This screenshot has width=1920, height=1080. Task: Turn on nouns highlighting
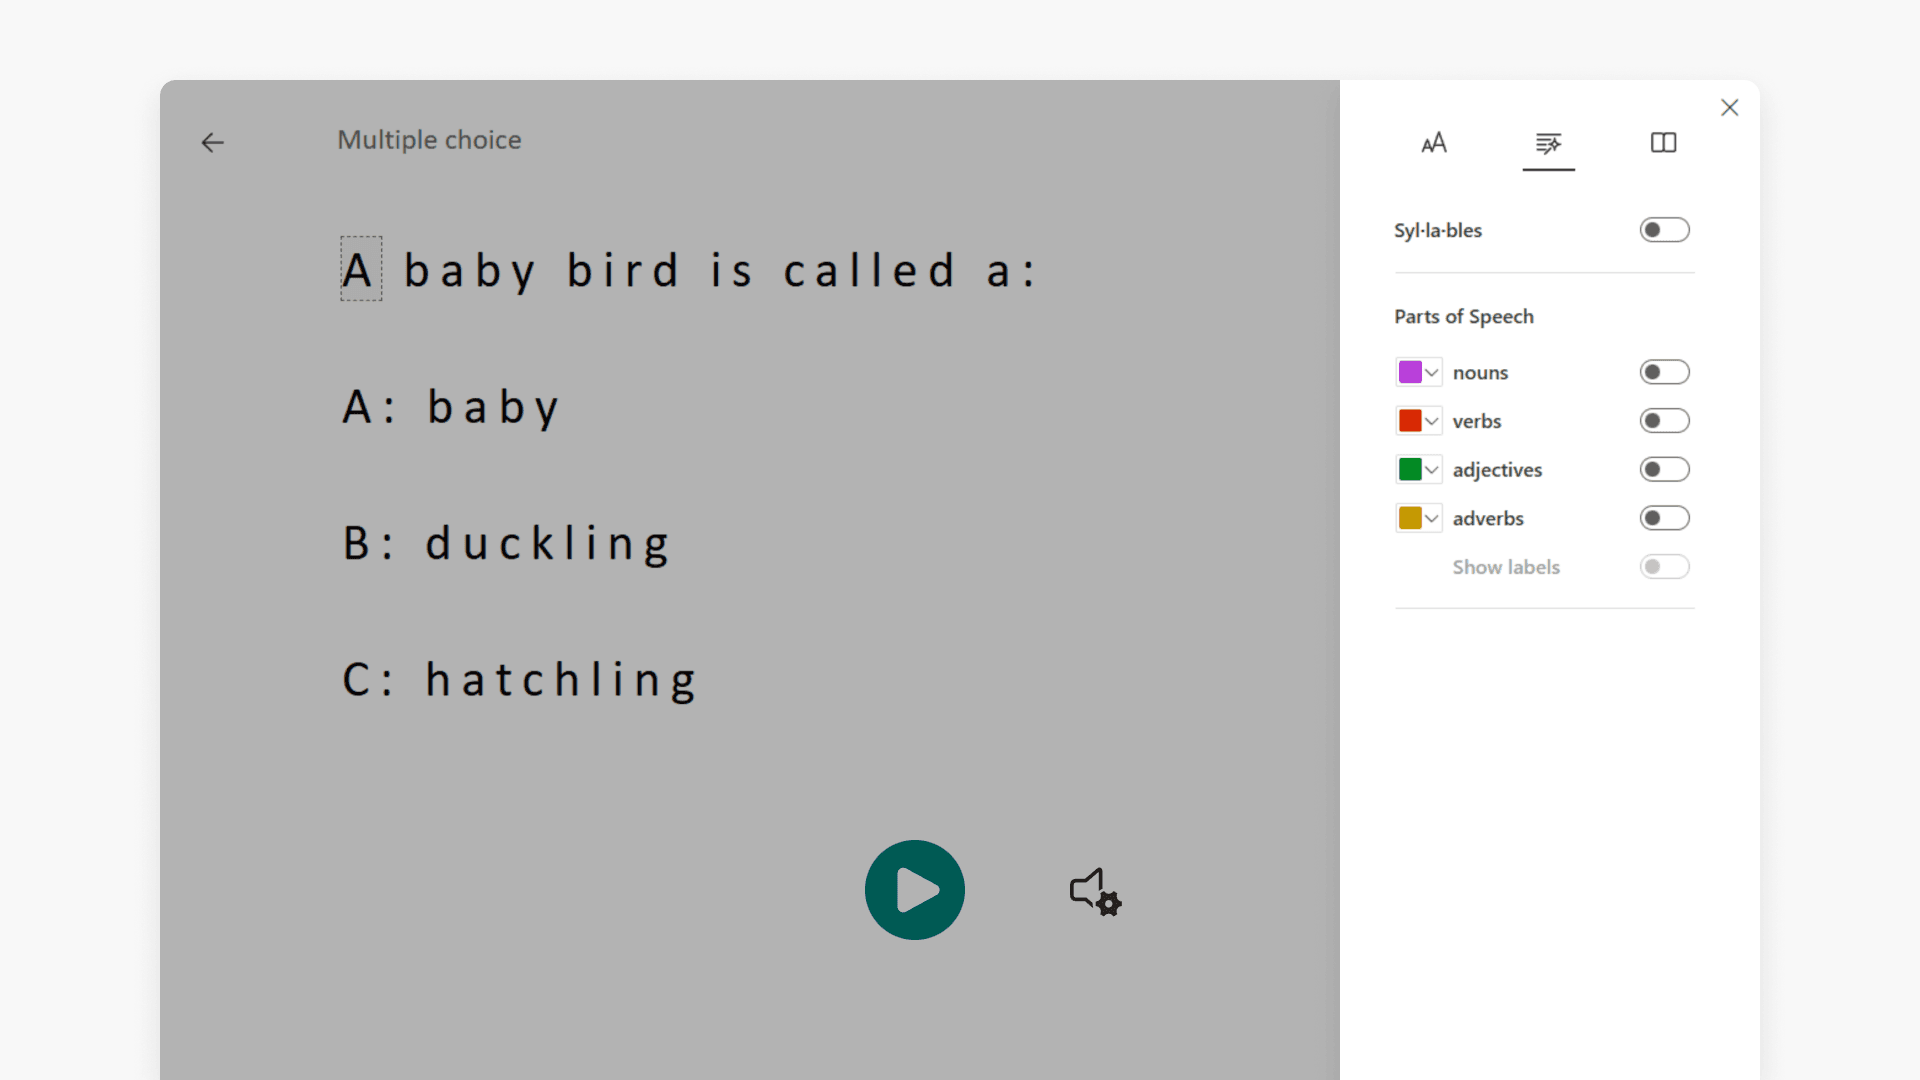pyautogui.click(x=1664, y=371)
